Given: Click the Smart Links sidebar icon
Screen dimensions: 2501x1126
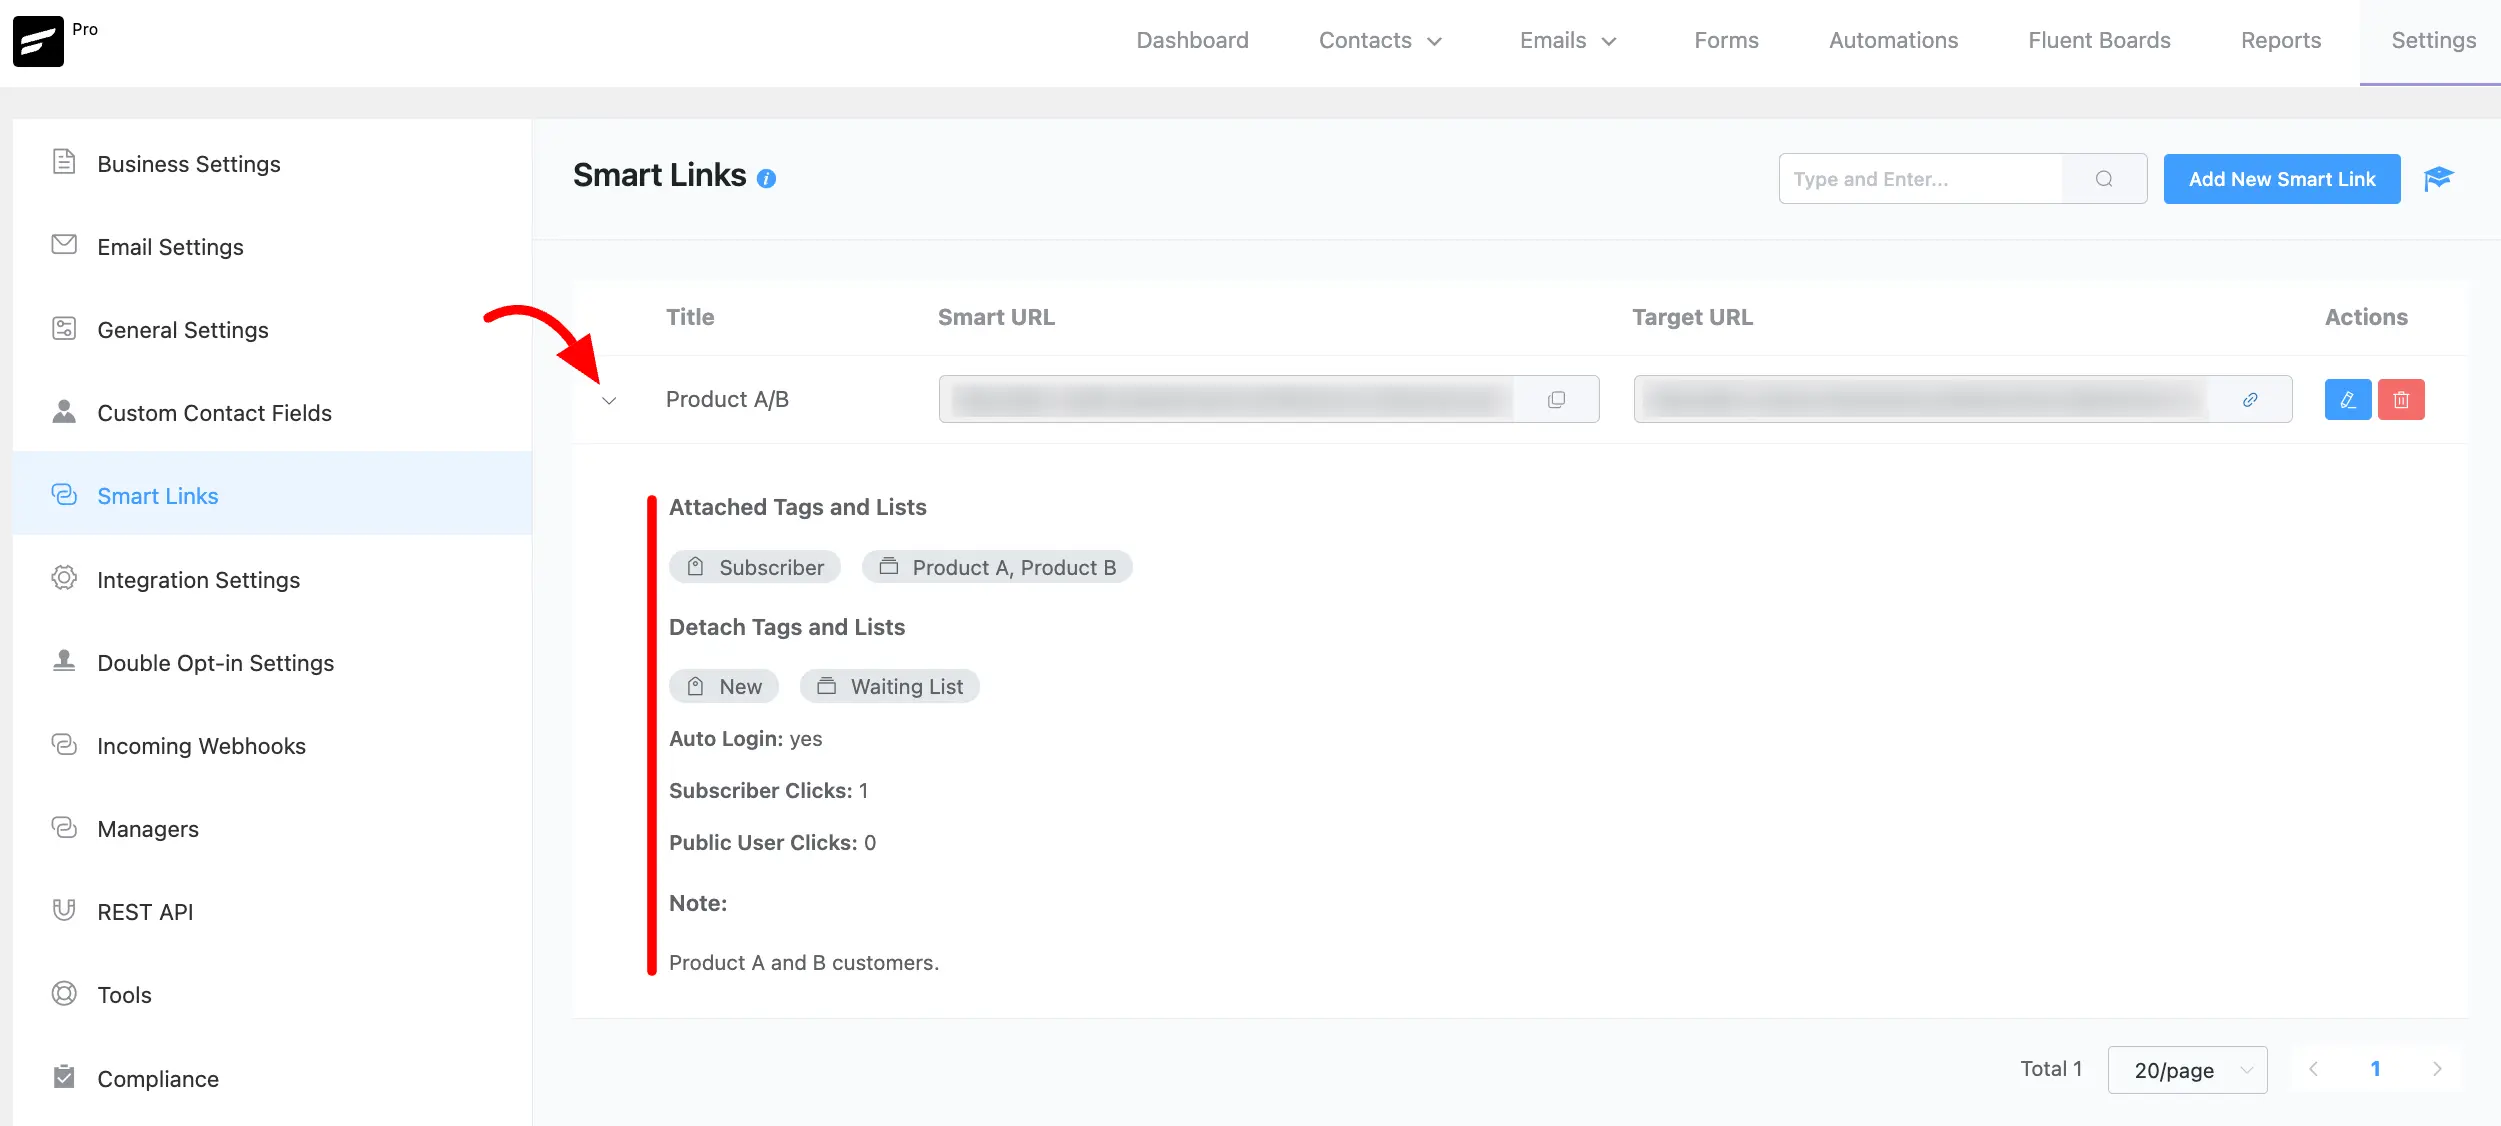Looking at the screenshot, I should click(x=64, y=494).
